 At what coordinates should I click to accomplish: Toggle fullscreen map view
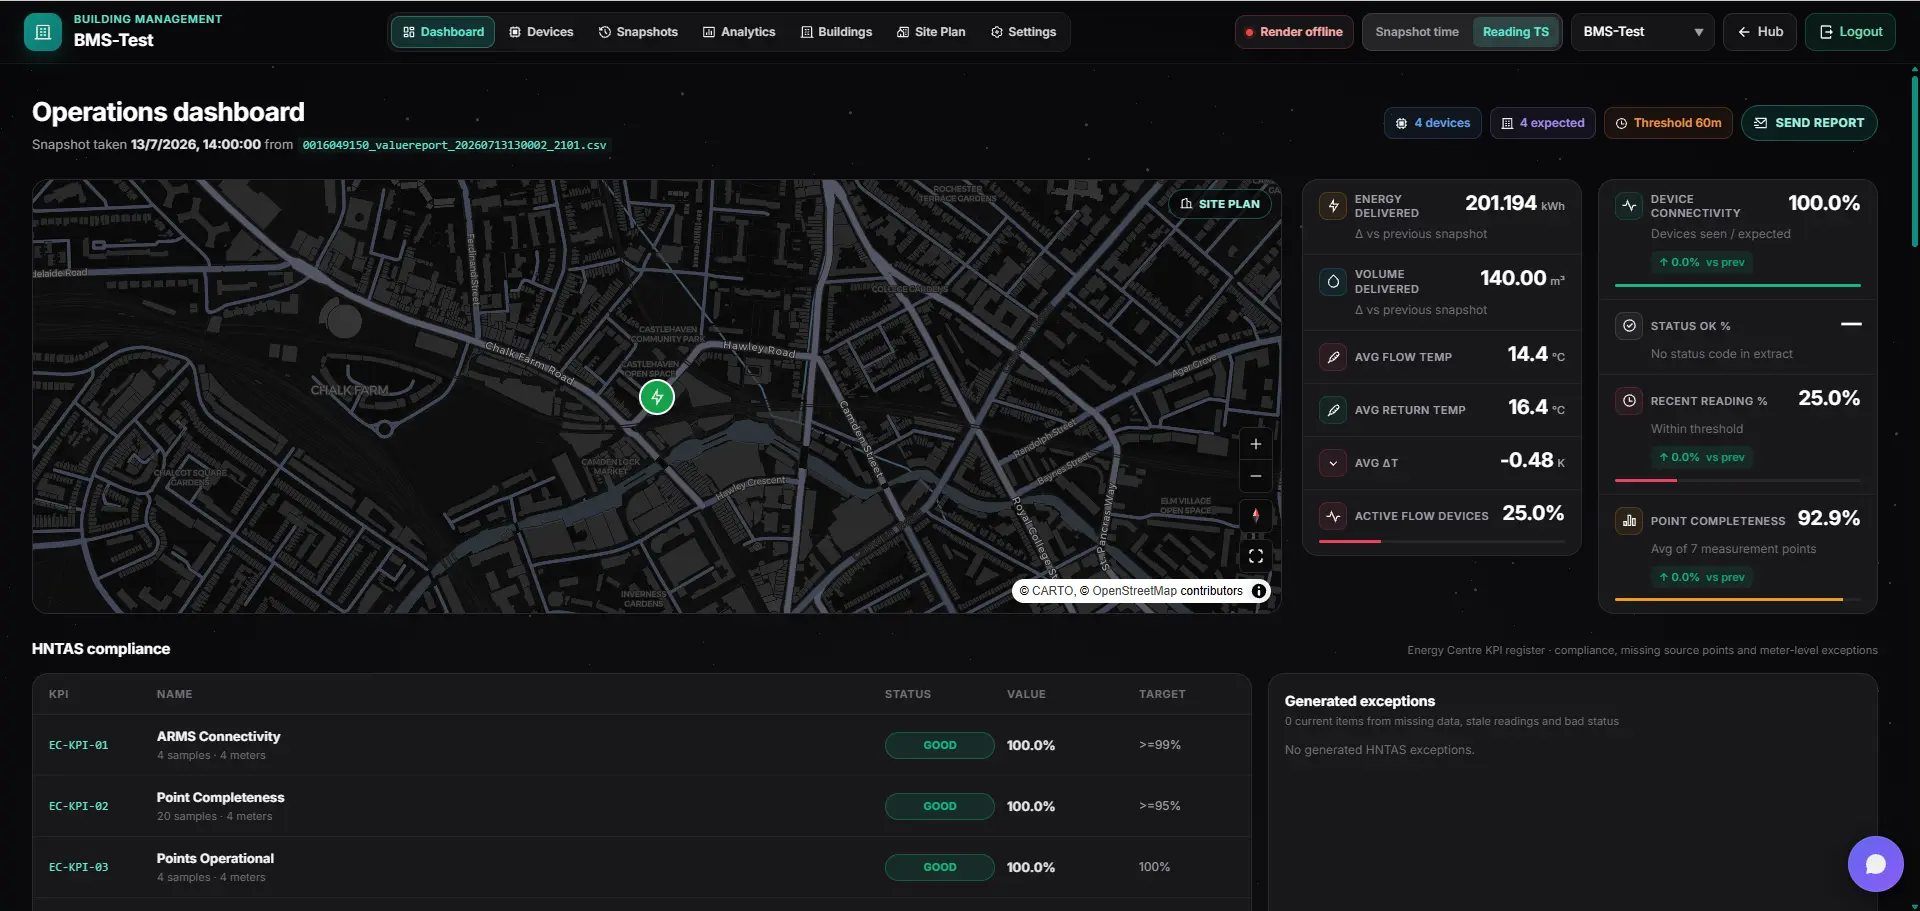pyautogui.click(x=1256, y=556)
